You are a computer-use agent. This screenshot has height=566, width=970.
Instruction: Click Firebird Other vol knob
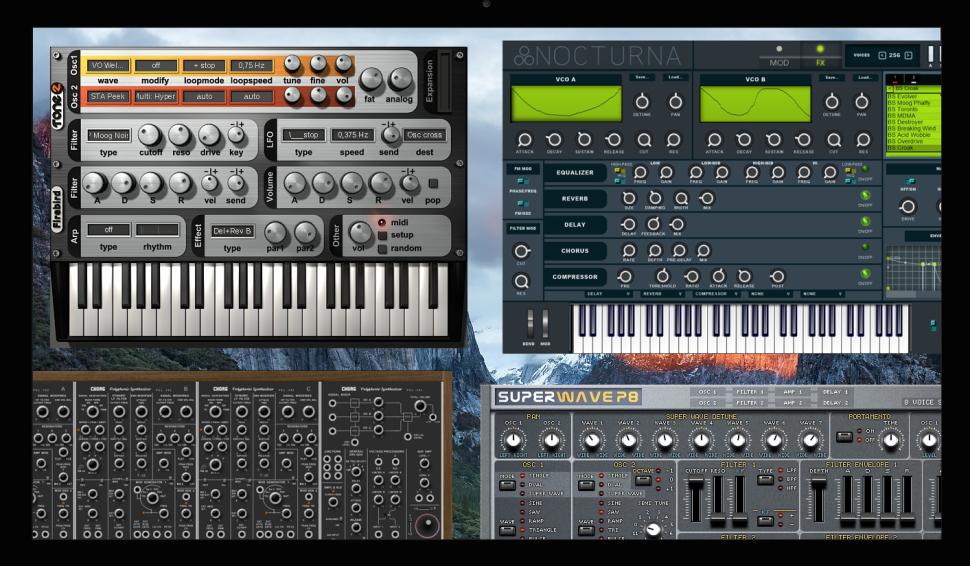[359, 233]
